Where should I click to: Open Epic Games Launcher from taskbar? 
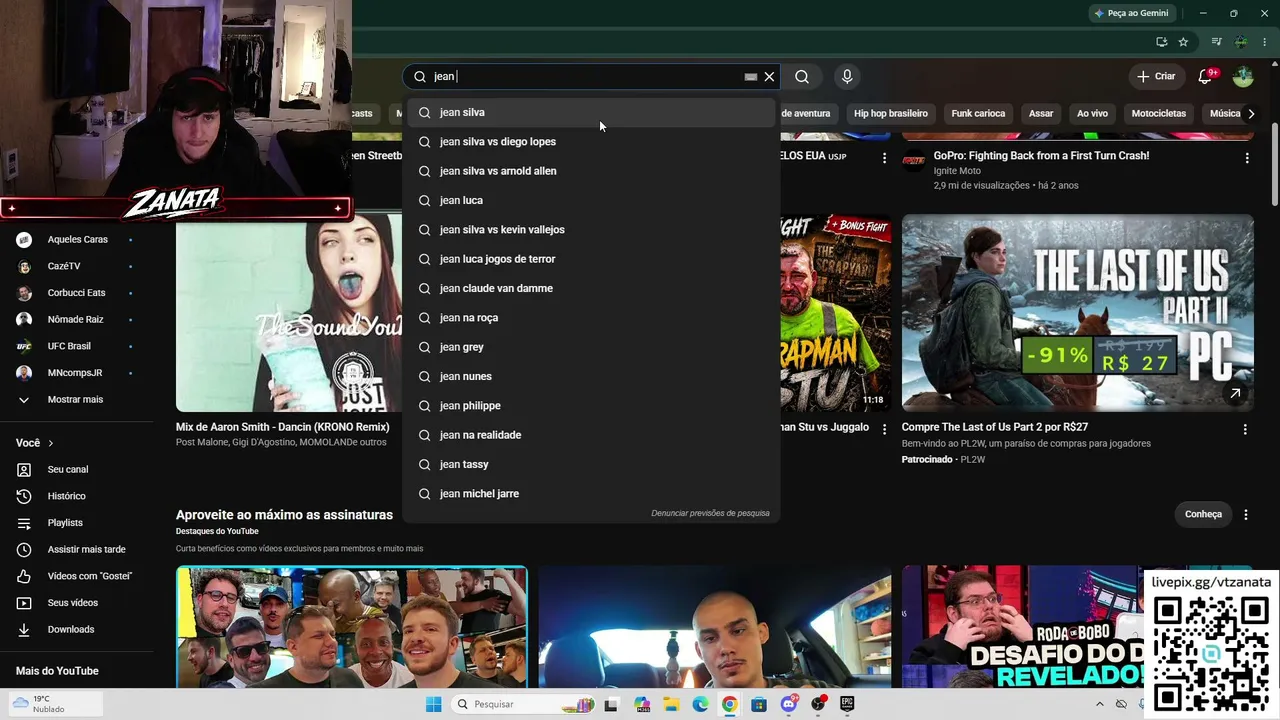click(847, 704)
